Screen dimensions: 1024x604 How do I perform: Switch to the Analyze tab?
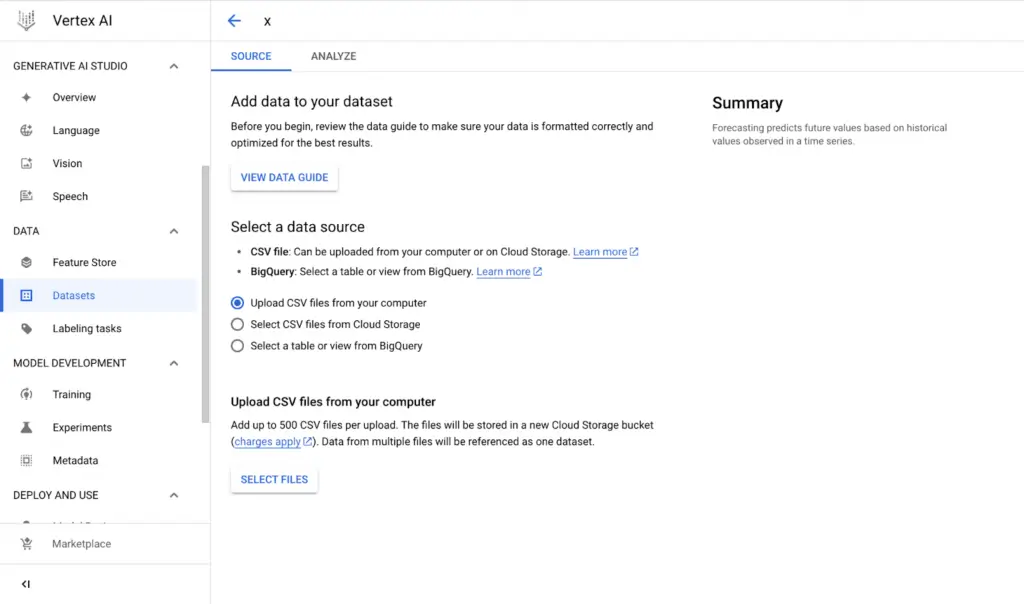pyautogui.click(x=333, y=56)
